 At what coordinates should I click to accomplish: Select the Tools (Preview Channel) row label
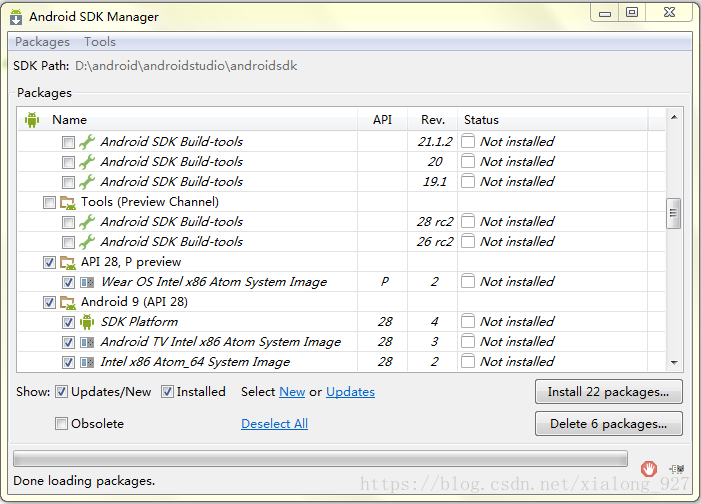150,202
